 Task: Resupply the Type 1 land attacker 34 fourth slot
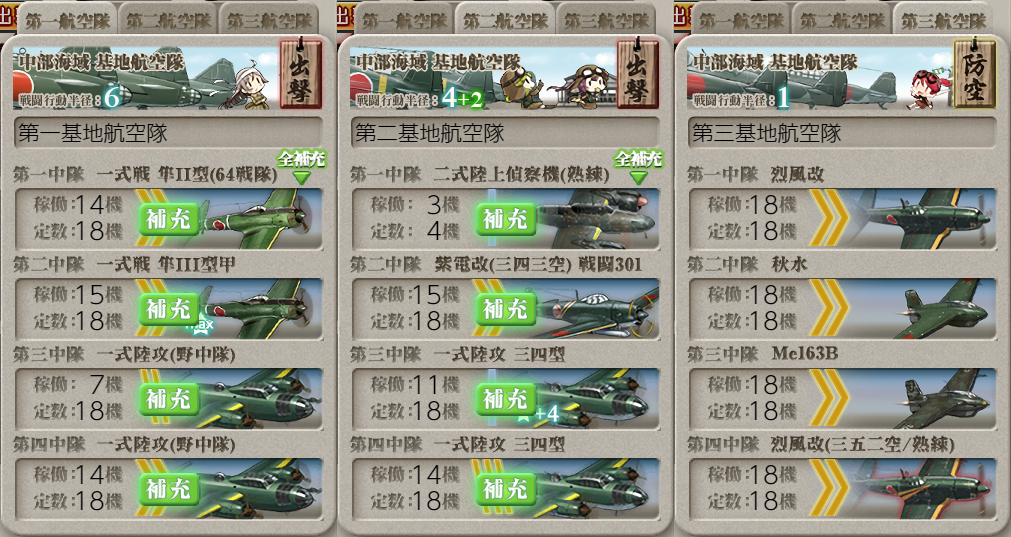[506, 489]
